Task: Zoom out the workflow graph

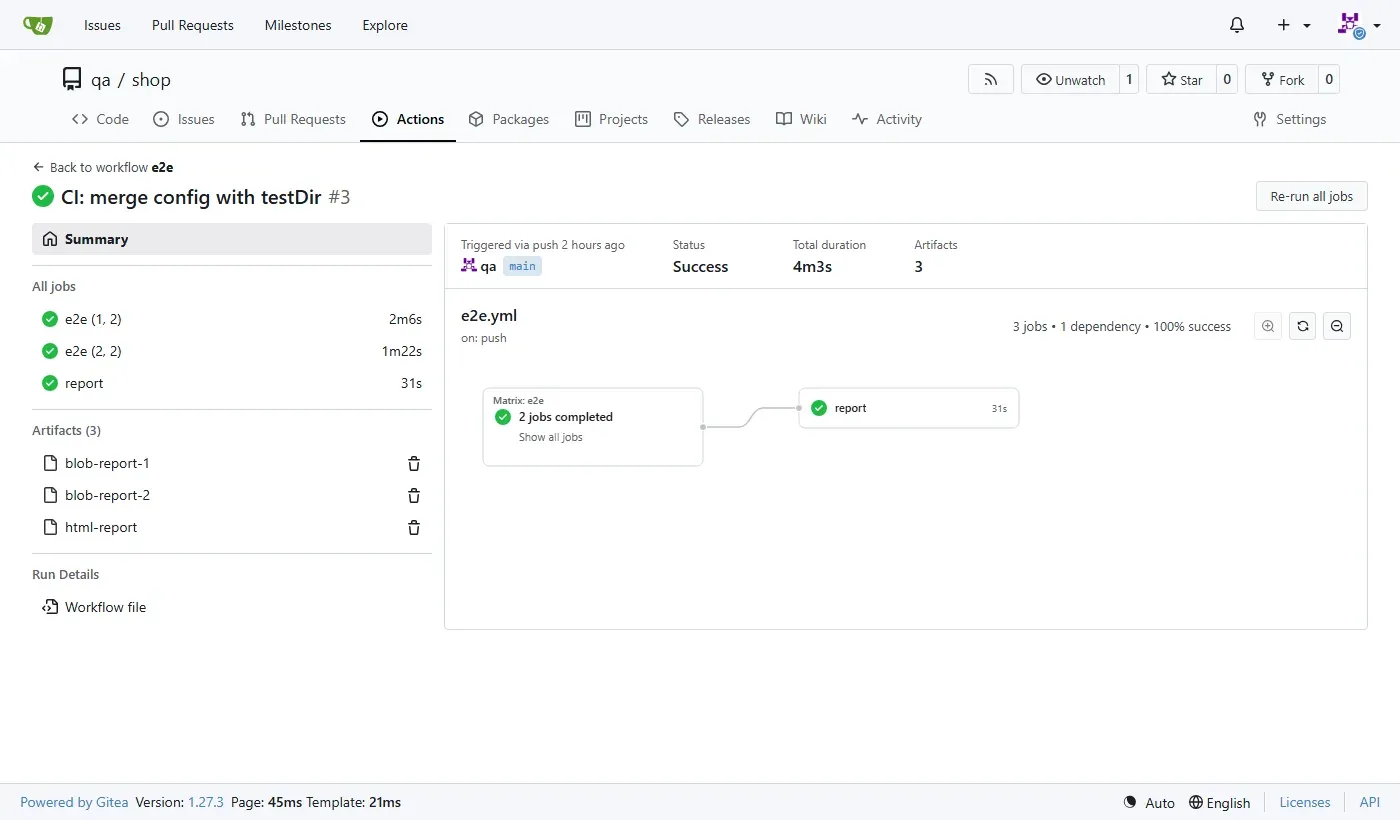Action: coord(1337,326)
